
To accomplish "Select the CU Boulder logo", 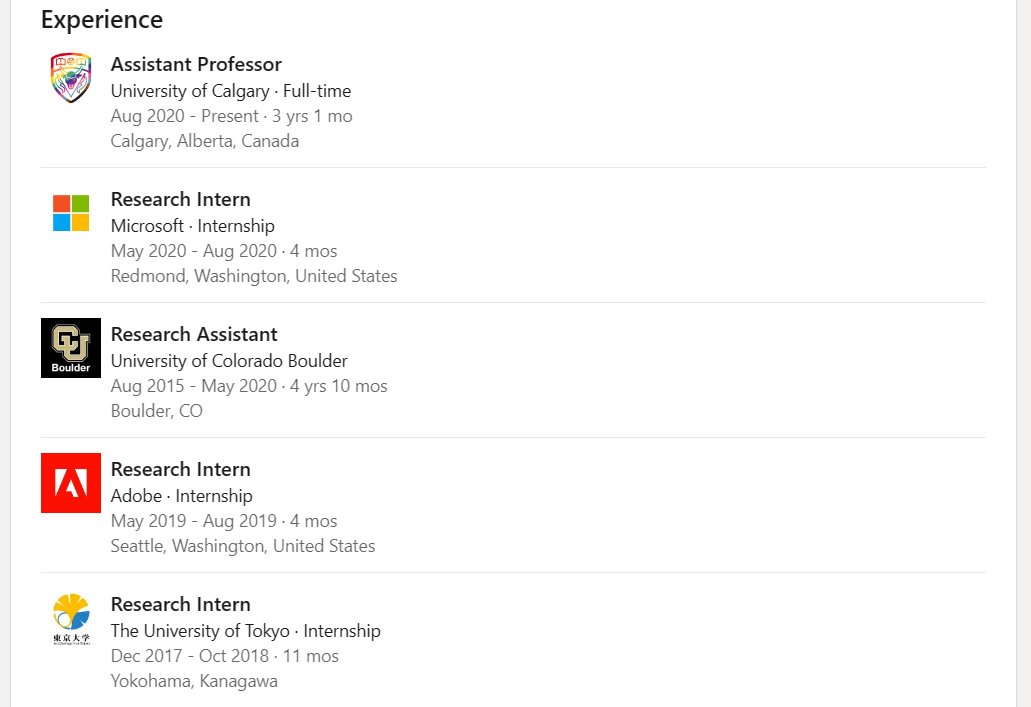I will click(x=71, y=348).
